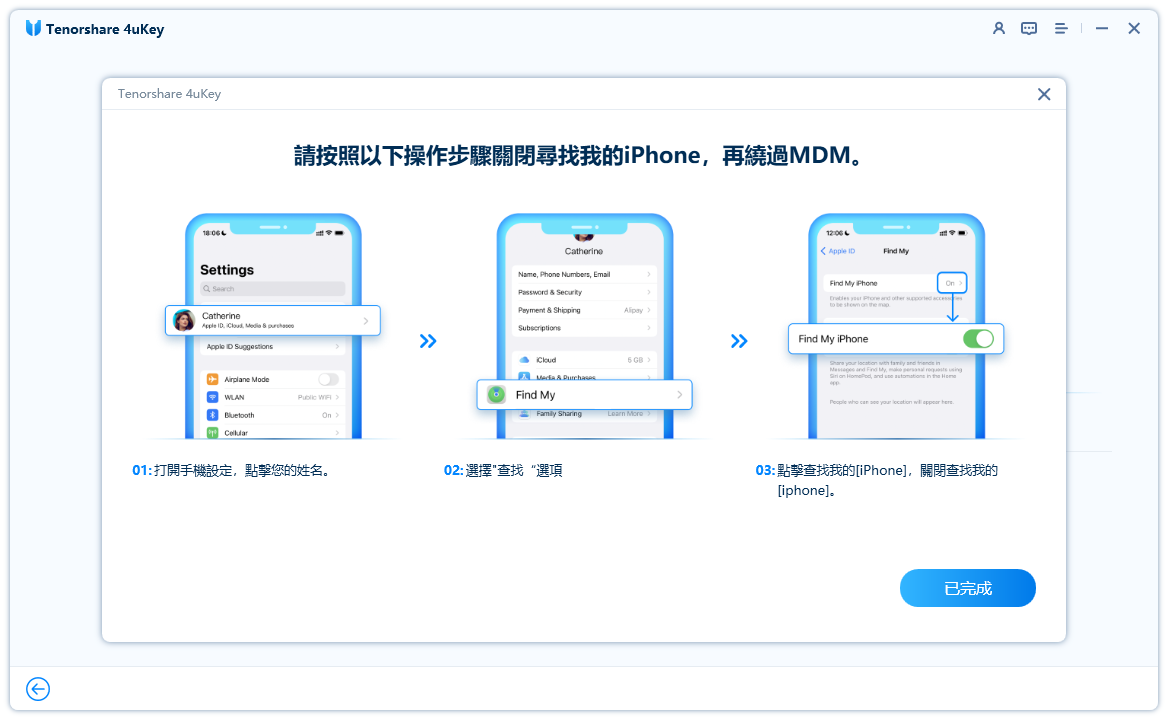This screenshot has height=720, width=1168.
Task: Click the dialog title 'Tenorshare 4uKey'
Action: [169, 94]
